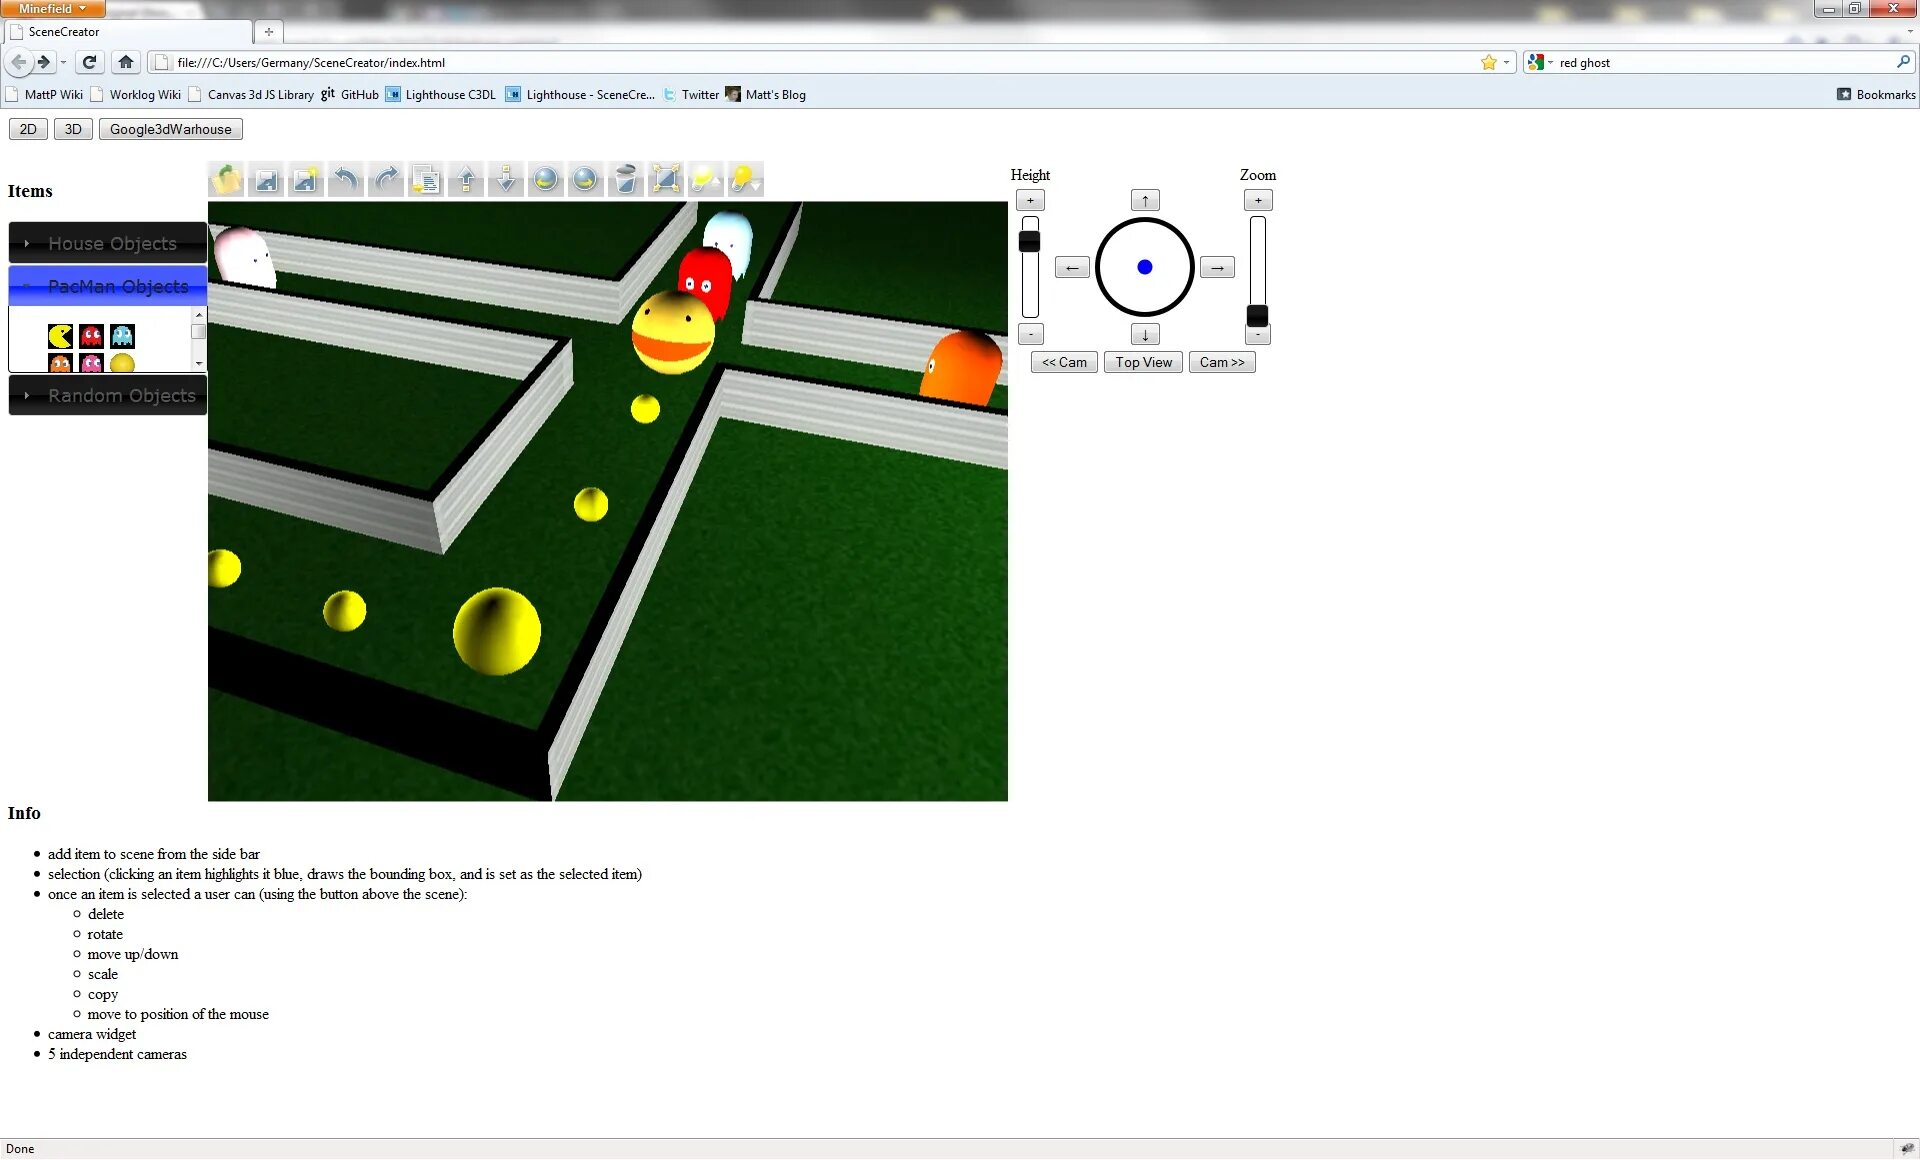The height and width of the screenshot is (1160, 1920).
Task: Click the Height slider handle
Action: point(1029,241)
